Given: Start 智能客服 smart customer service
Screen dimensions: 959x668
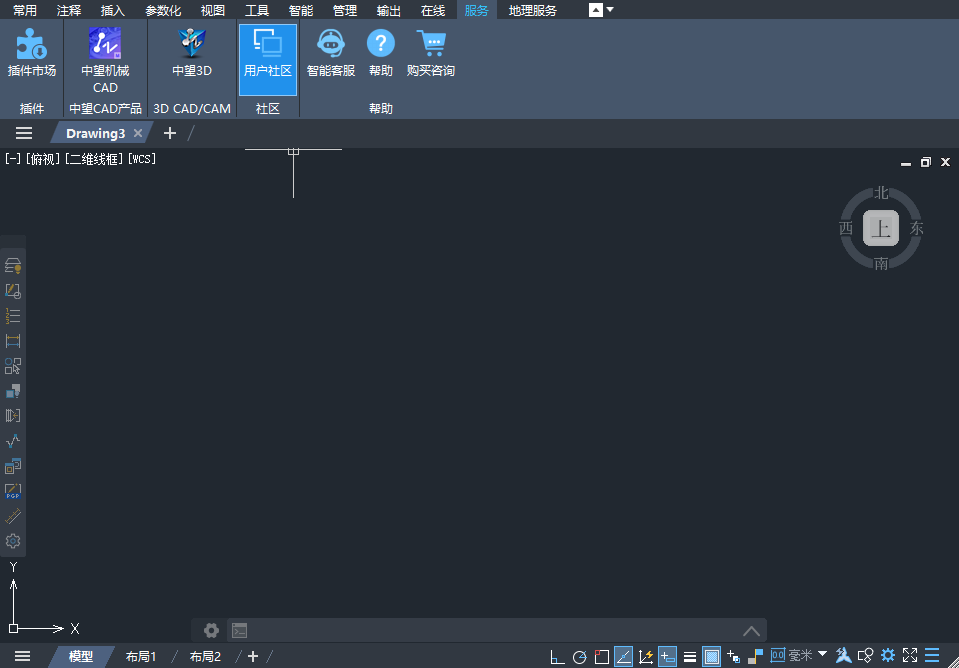Looking at the screenshot, I should [x=331, y=54].
